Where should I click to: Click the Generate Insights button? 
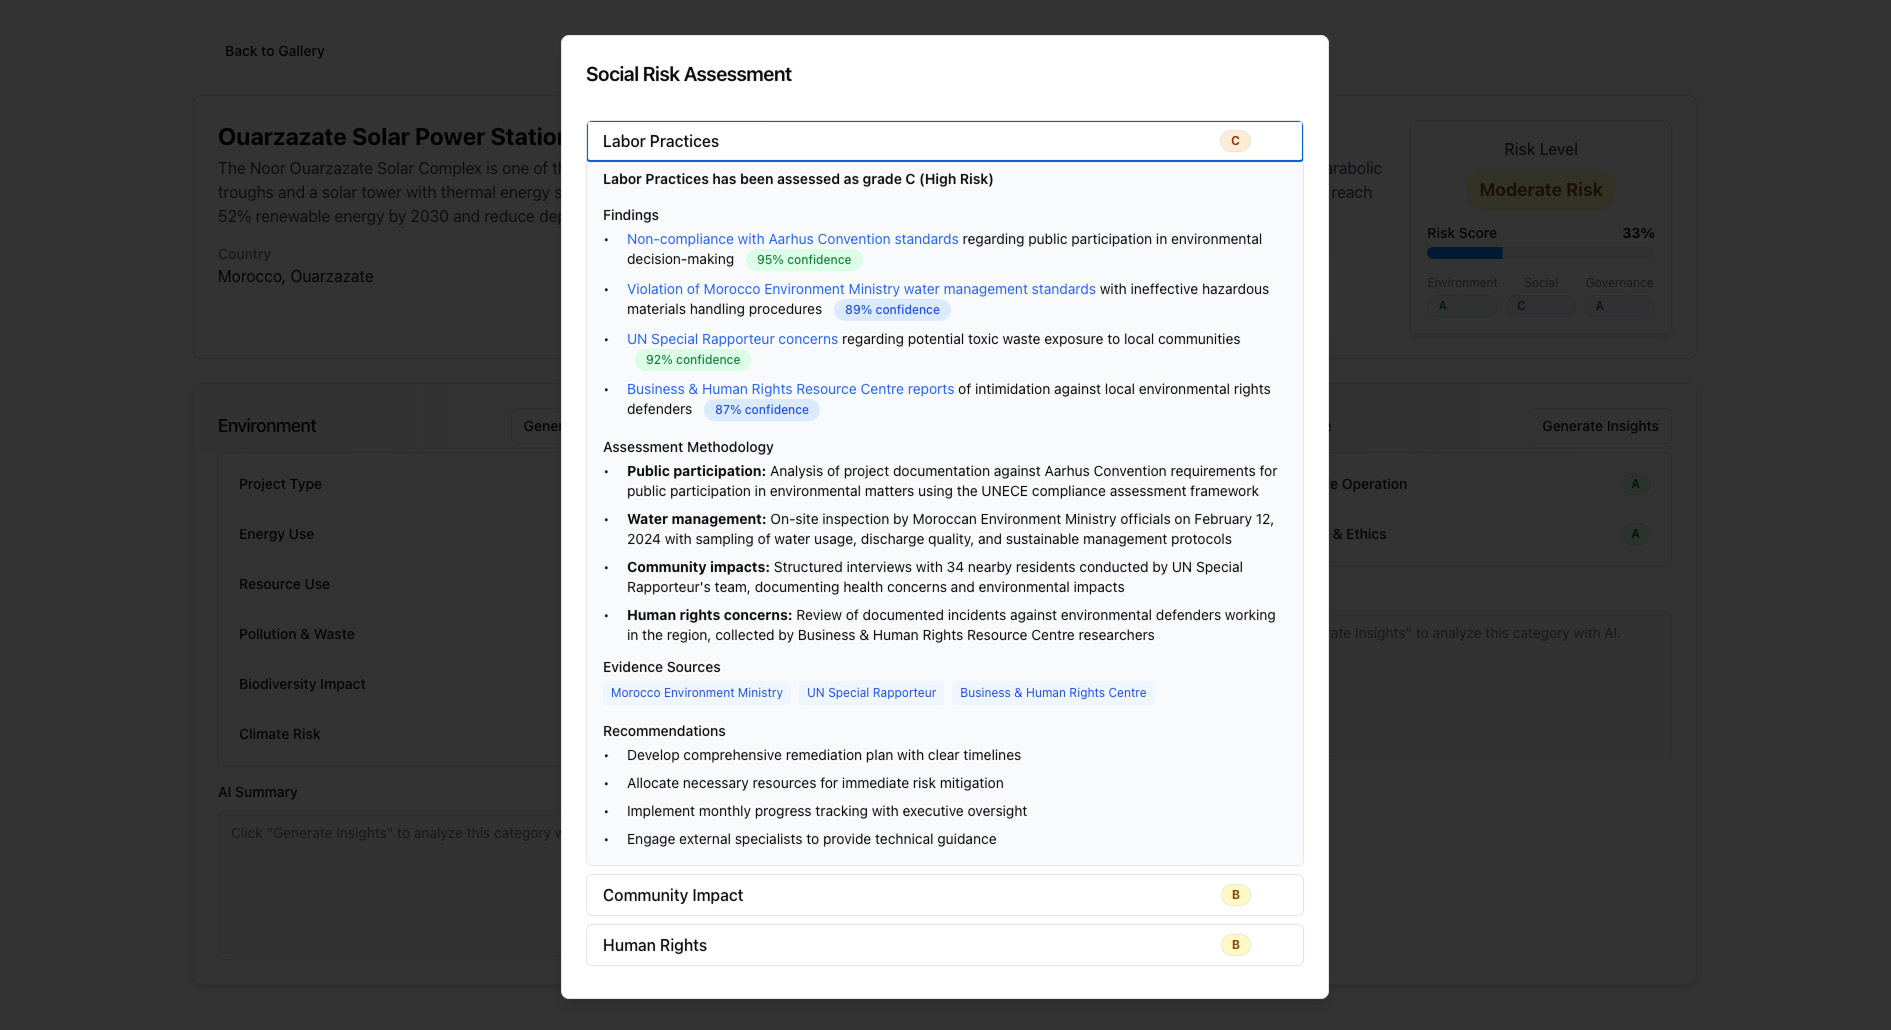tap(1599, 426)
